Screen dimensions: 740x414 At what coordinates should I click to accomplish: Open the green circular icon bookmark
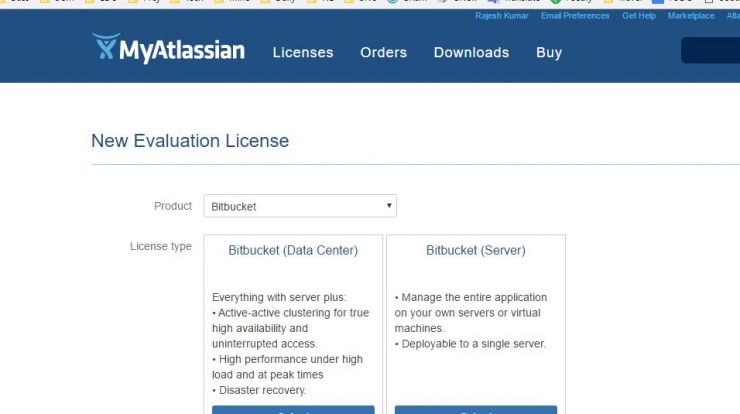pos(556,1)
